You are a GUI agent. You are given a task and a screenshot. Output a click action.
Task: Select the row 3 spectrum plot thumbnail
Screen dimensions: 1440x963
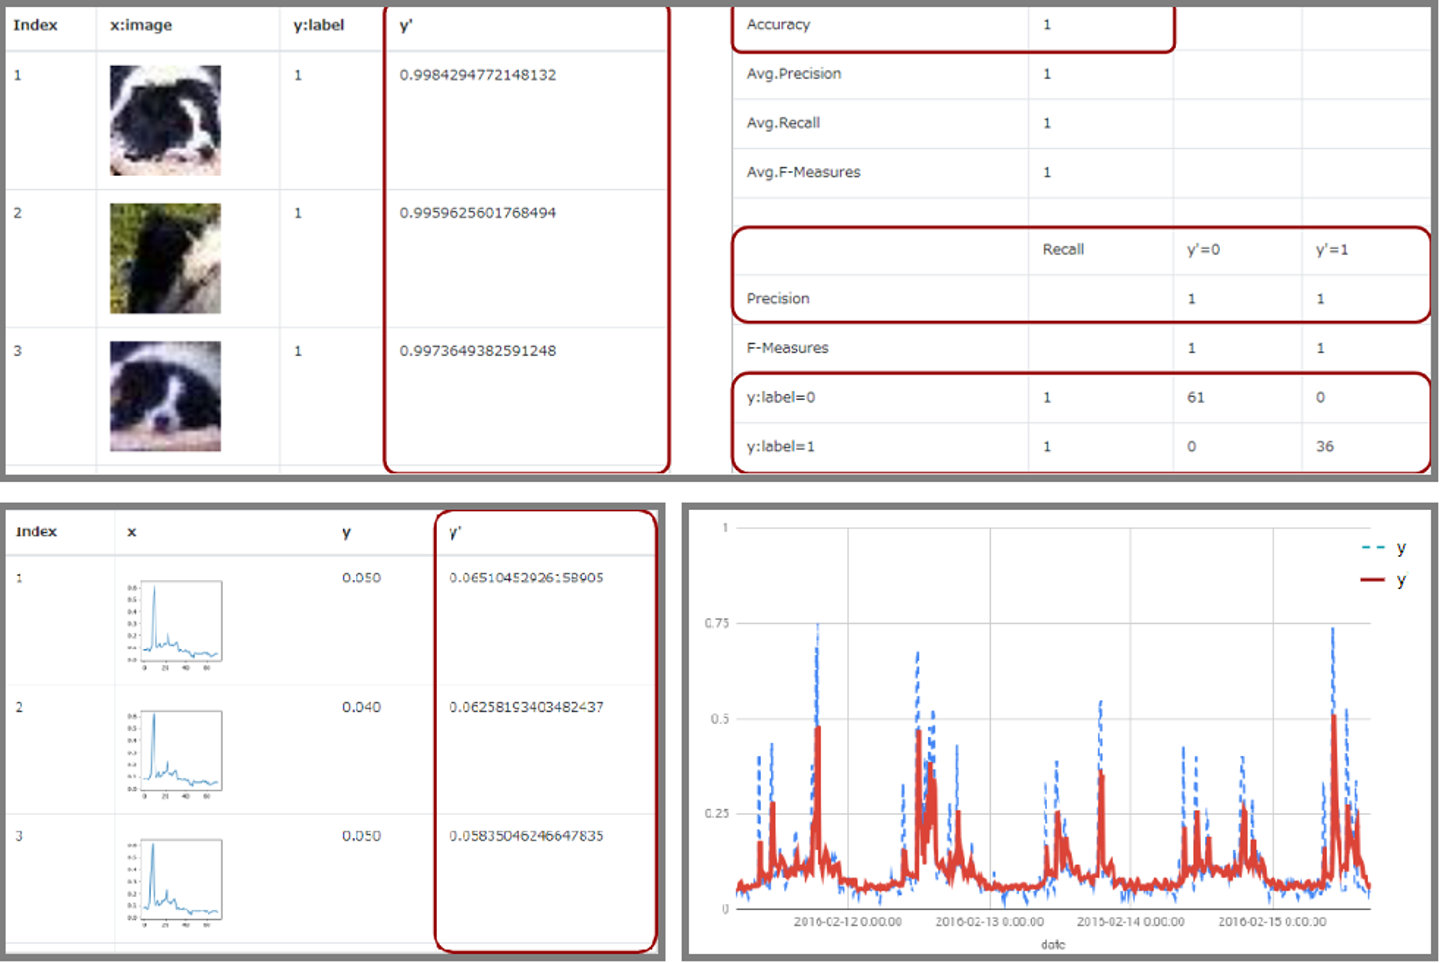[175, 882]
